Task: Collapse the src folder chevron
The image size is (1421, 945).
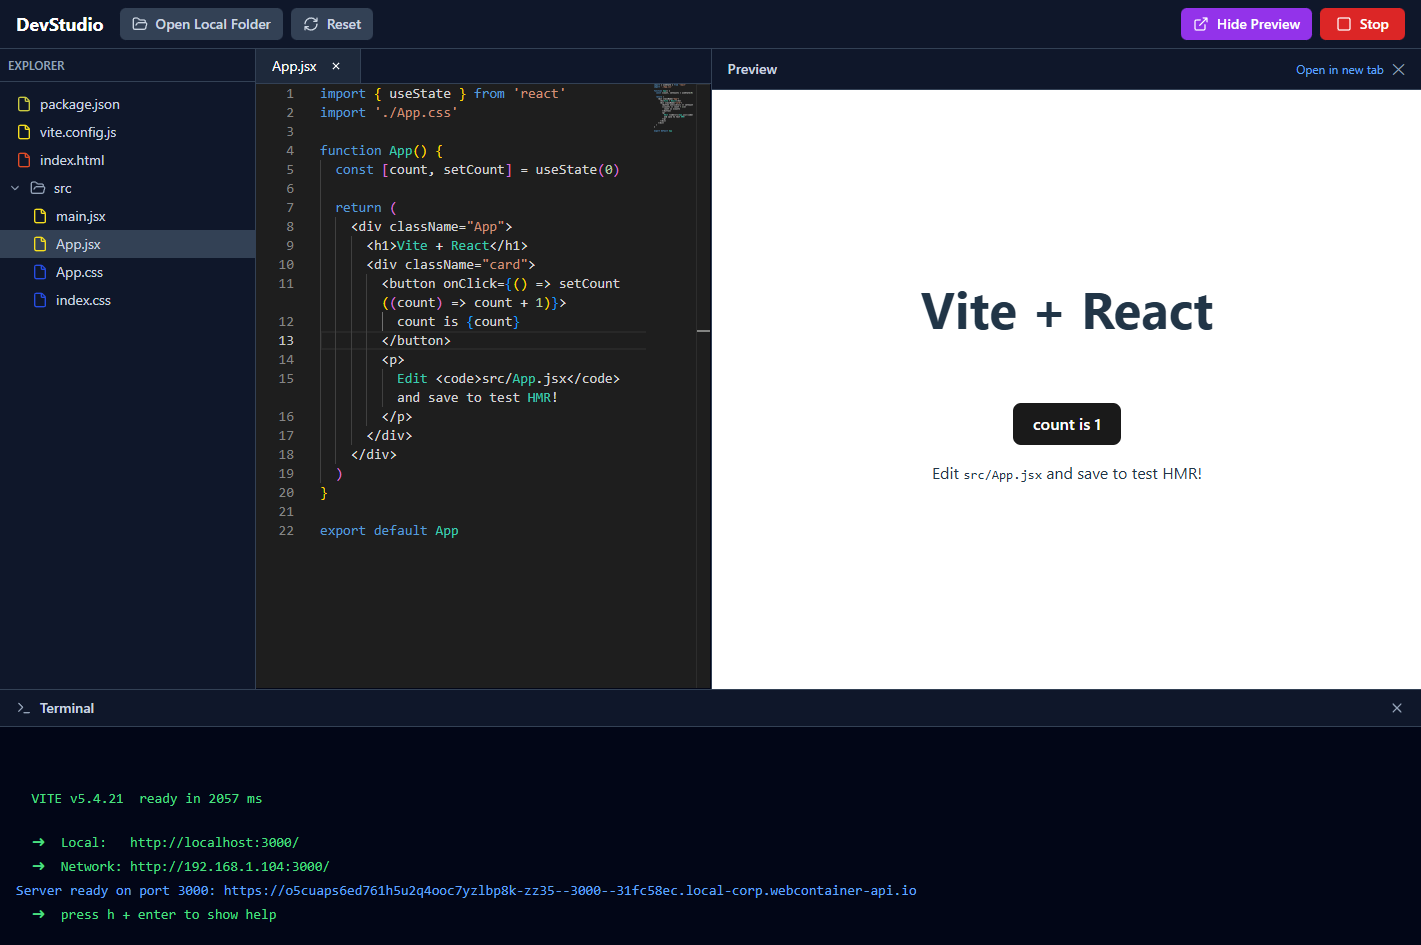Action: point(15,188)
